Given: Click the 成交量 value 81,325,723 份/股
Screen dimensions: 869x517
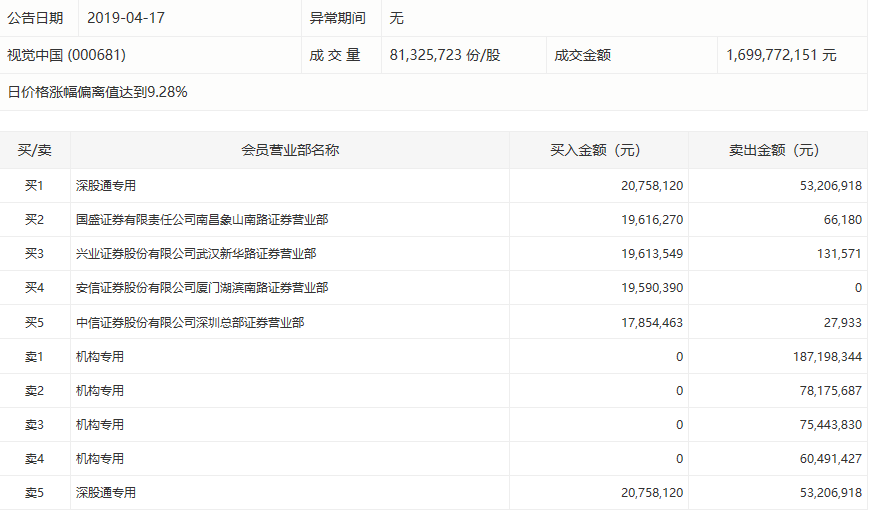Looking at the screenshot, I should click(444, 55).
